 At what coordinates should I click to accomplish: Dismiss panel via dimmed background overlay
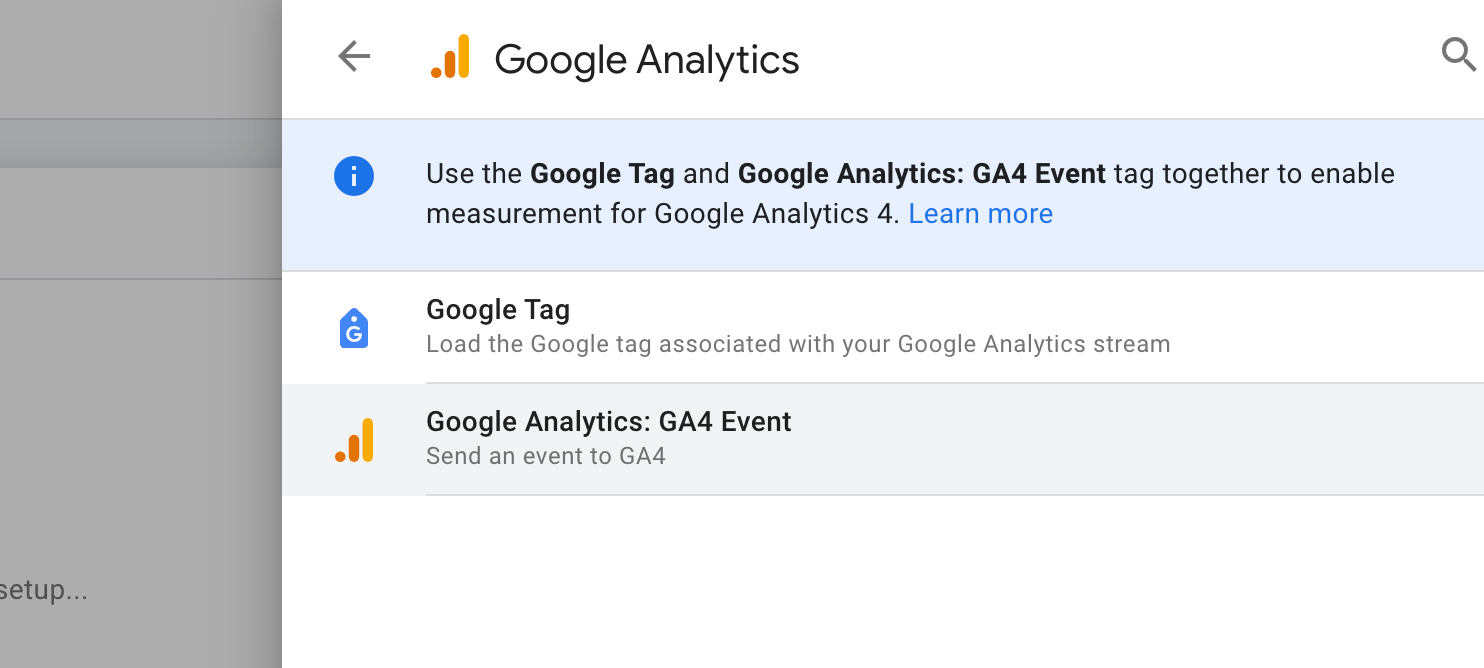140,420
